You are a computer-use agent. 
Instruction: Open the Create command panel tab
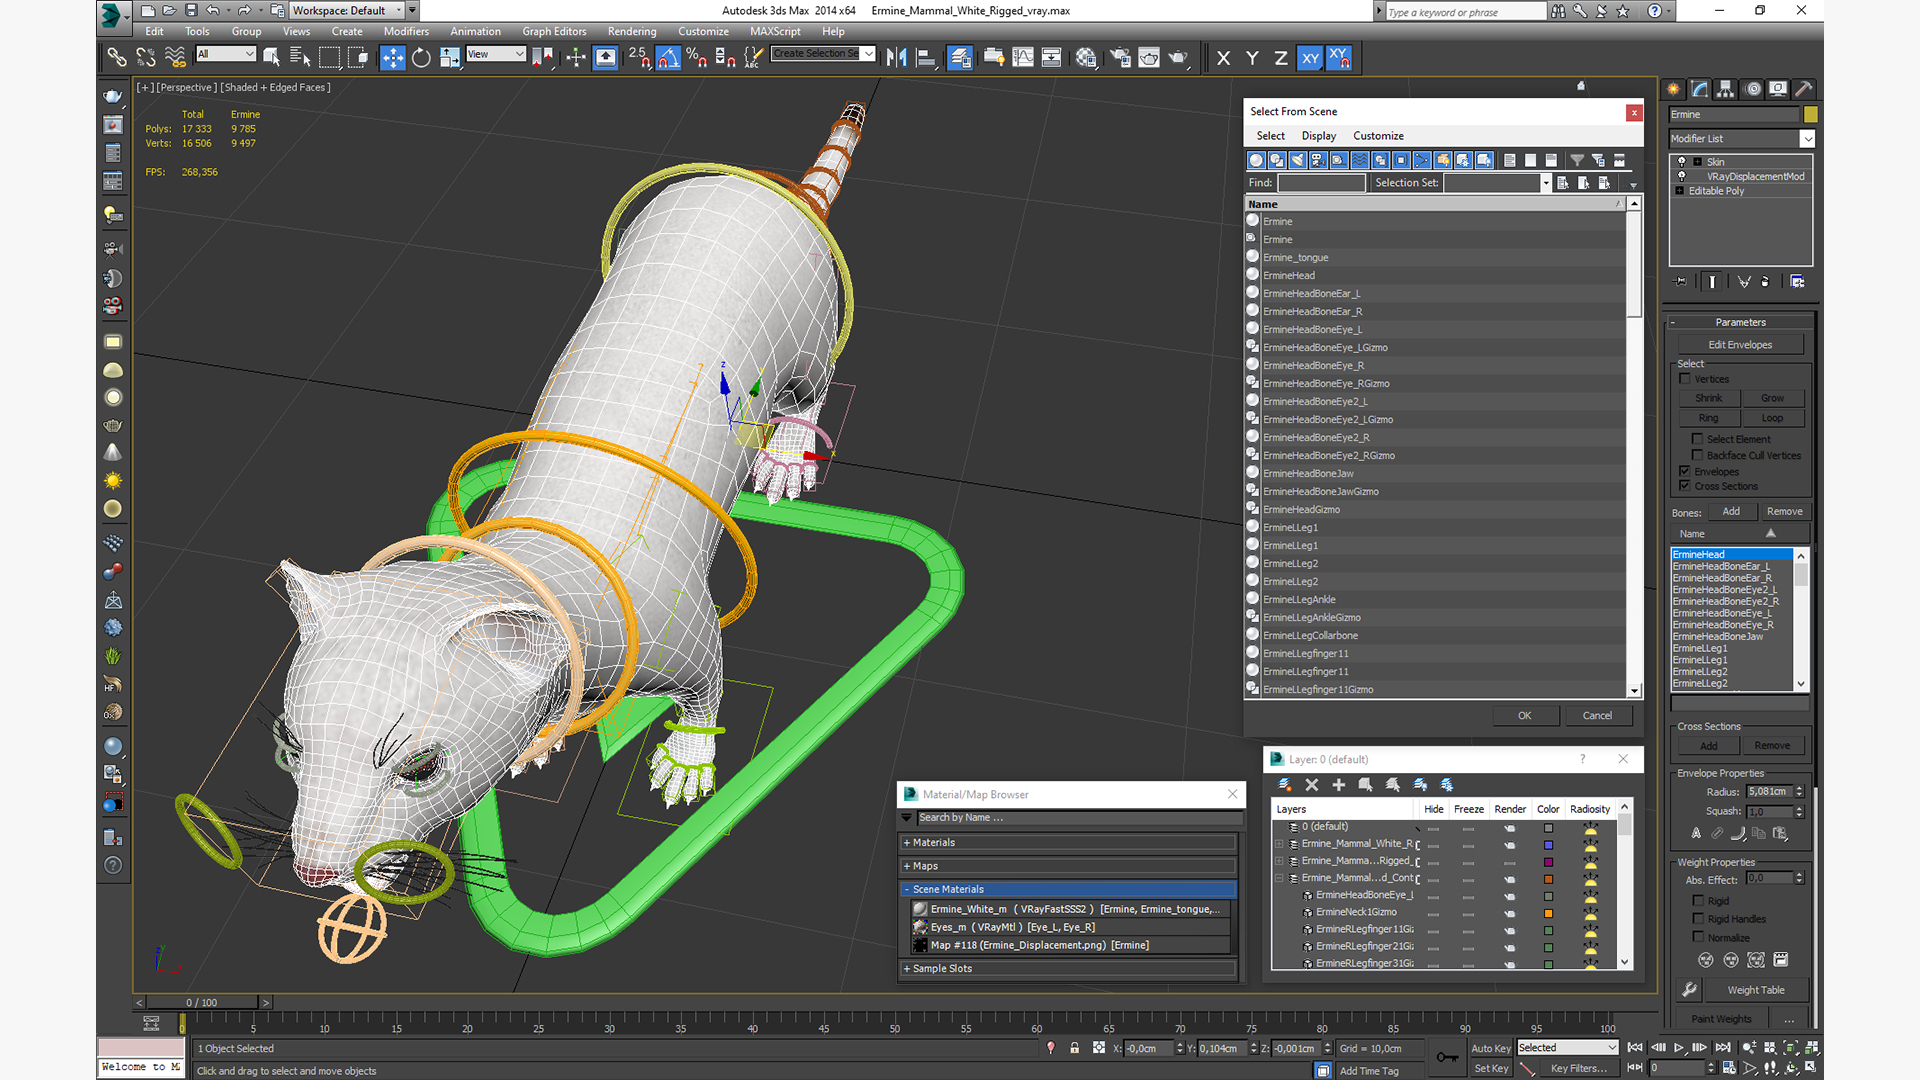coord(1673,89)
